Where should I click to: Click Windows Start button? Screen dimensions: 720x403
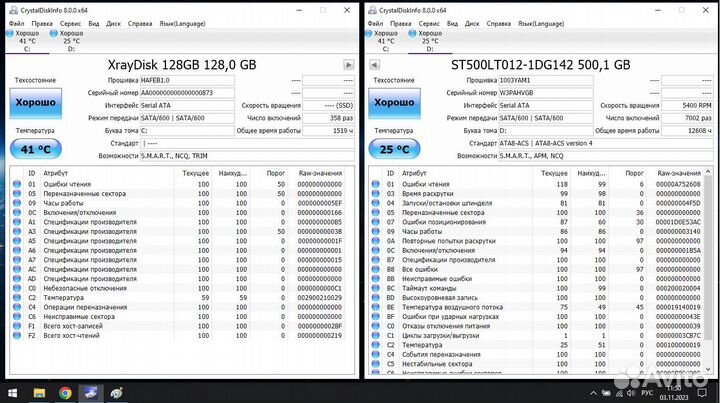pyautogui.click(x=12, y=393)
